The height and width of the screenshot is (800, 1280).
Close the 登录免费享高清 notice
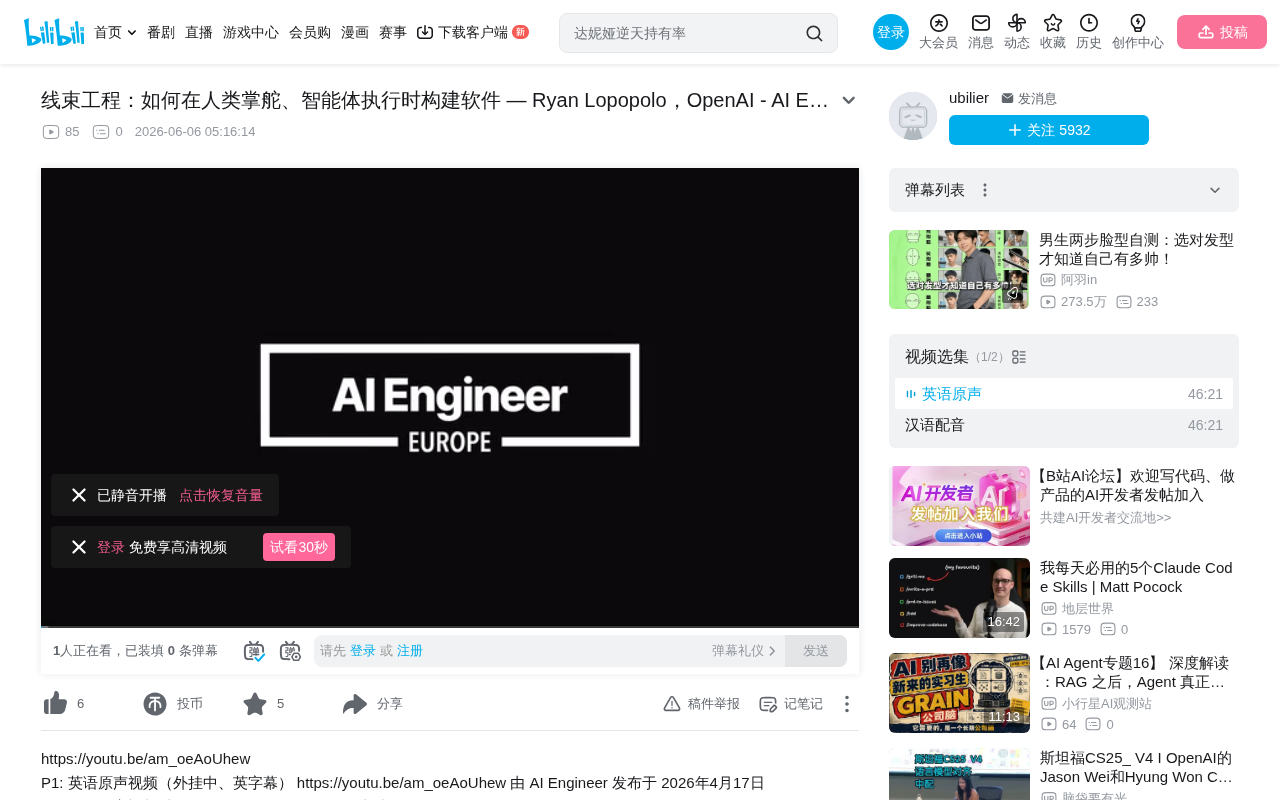[x=79, y=547]
